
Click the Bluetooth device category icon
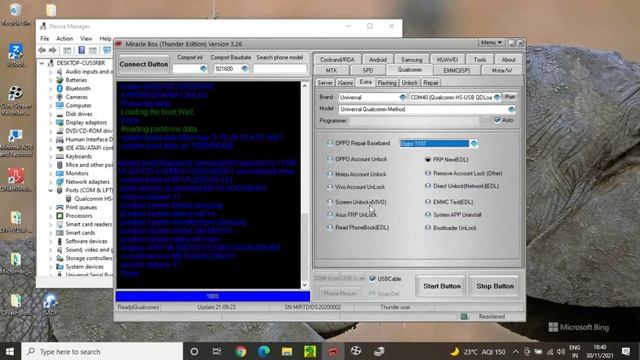60,88
